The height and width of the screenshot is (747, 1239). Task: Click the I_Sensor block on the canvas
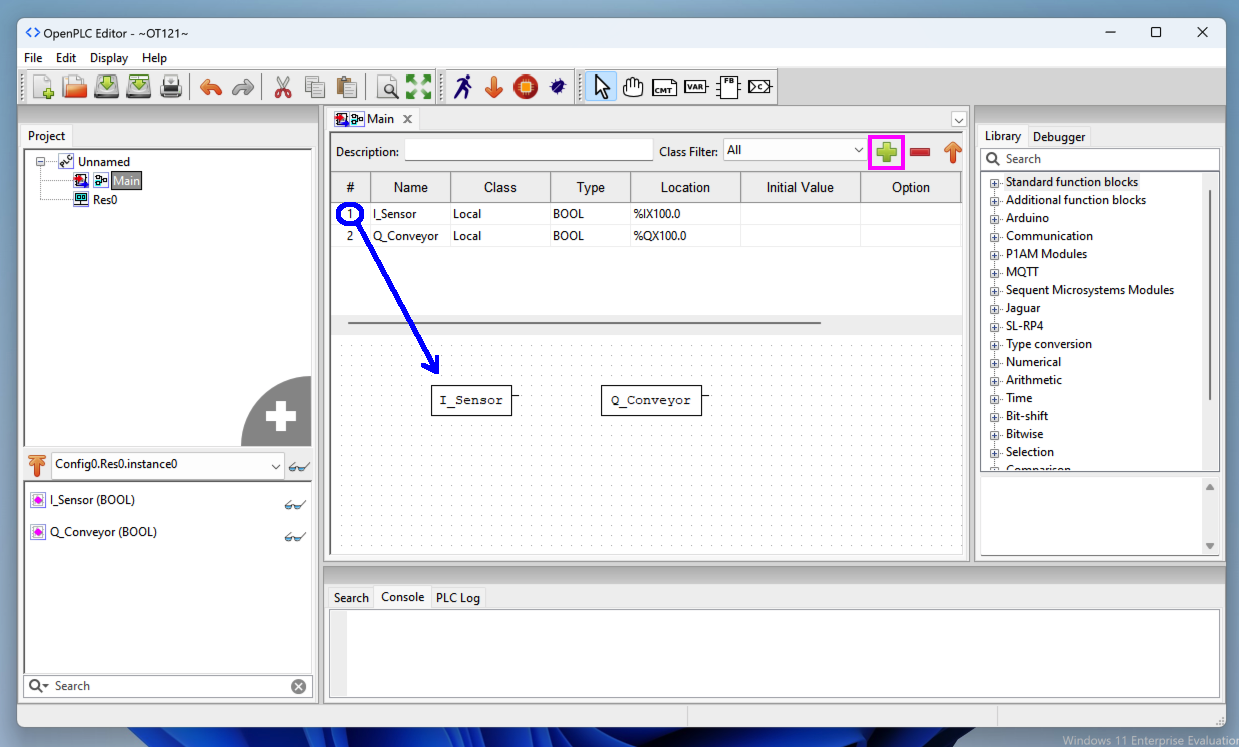coord(471,400)
